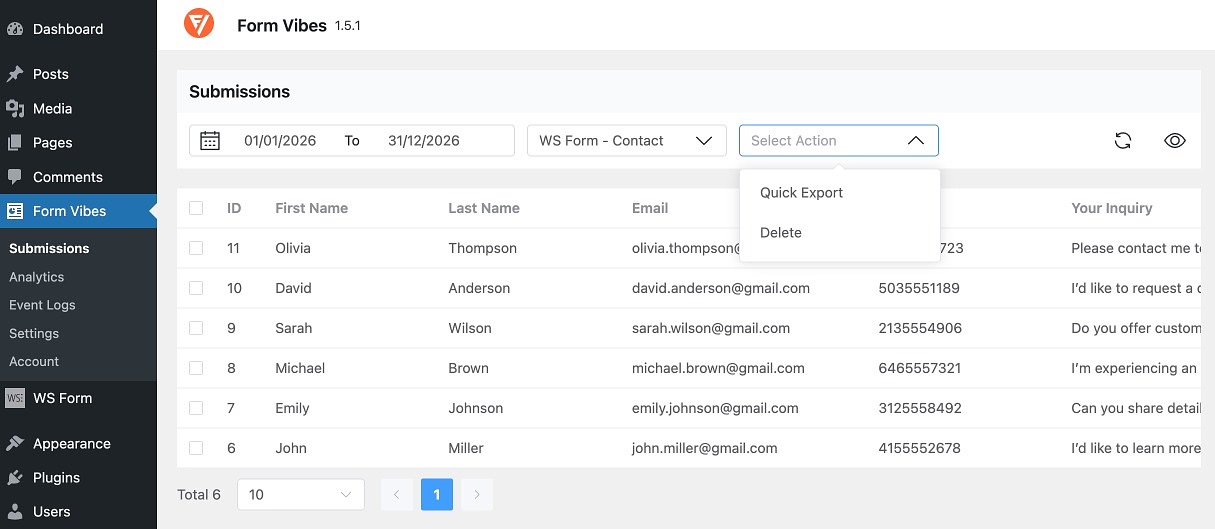Image resolution: width=1215 pixels, height=529 pixels.
Task: Open the Comments menu item
Action: coord(78,177)
